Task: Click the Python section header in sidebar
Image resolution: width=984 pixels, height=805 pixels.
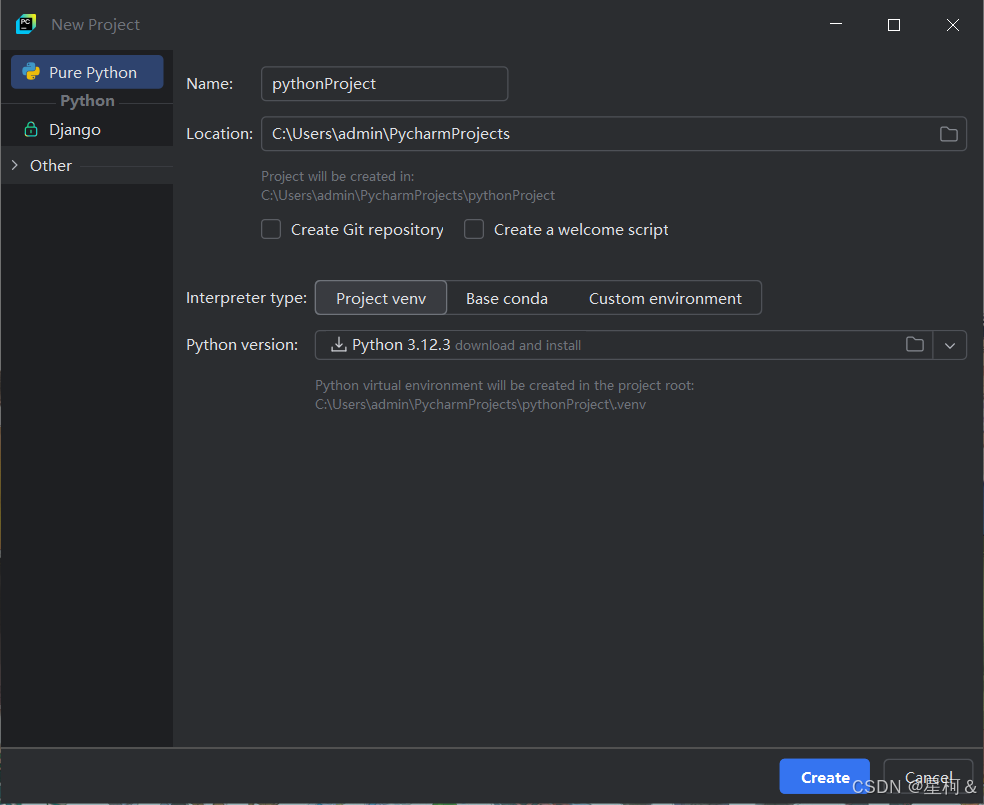Action: 87,101
